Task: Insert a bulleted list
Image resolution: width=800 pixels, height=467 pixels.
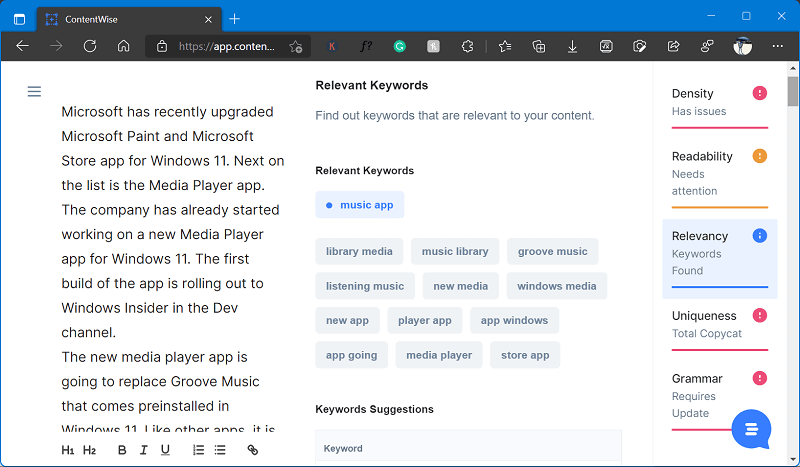Action: point(220,450)
